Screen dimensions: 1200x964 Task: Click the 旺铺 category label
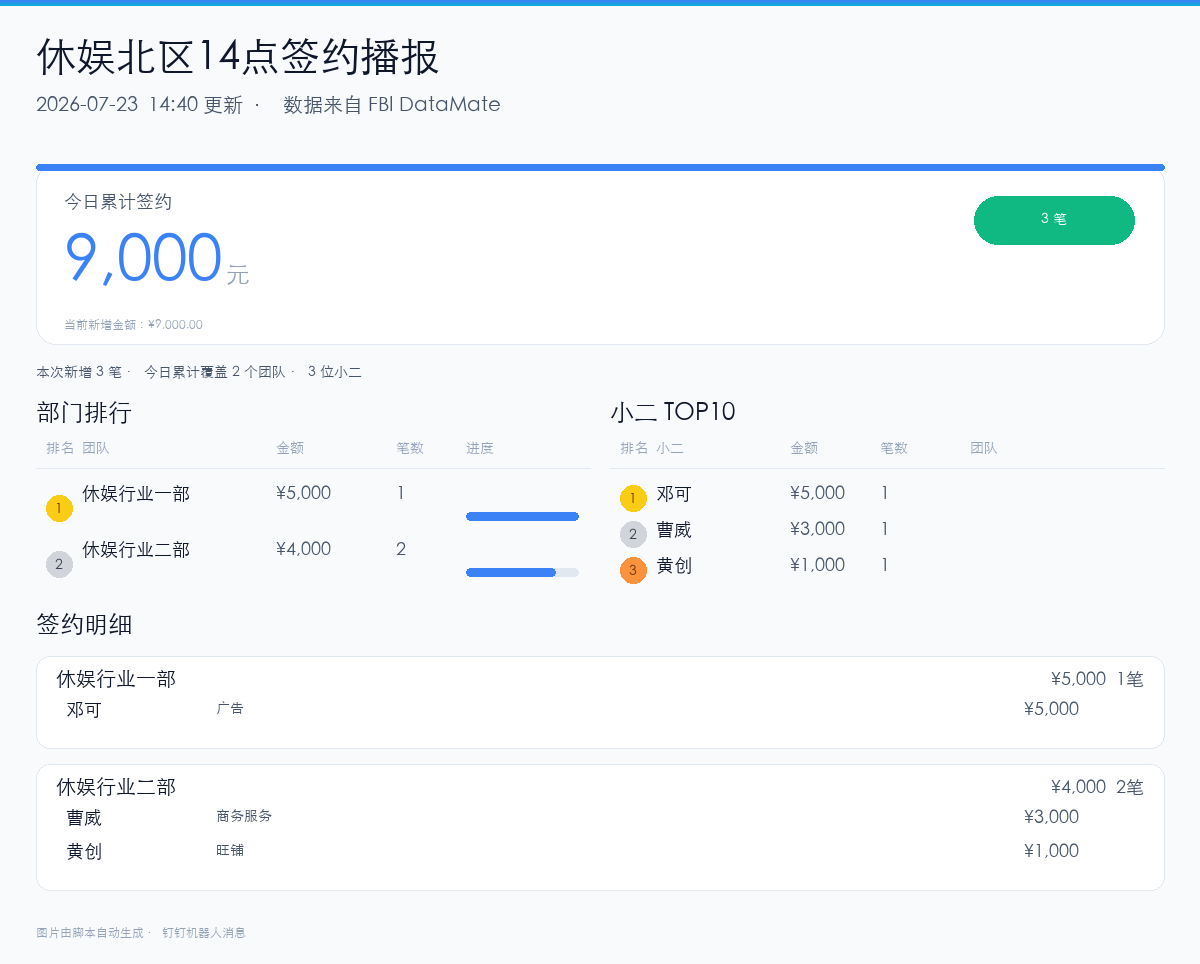pyautogui.click(x=230, y=850)
